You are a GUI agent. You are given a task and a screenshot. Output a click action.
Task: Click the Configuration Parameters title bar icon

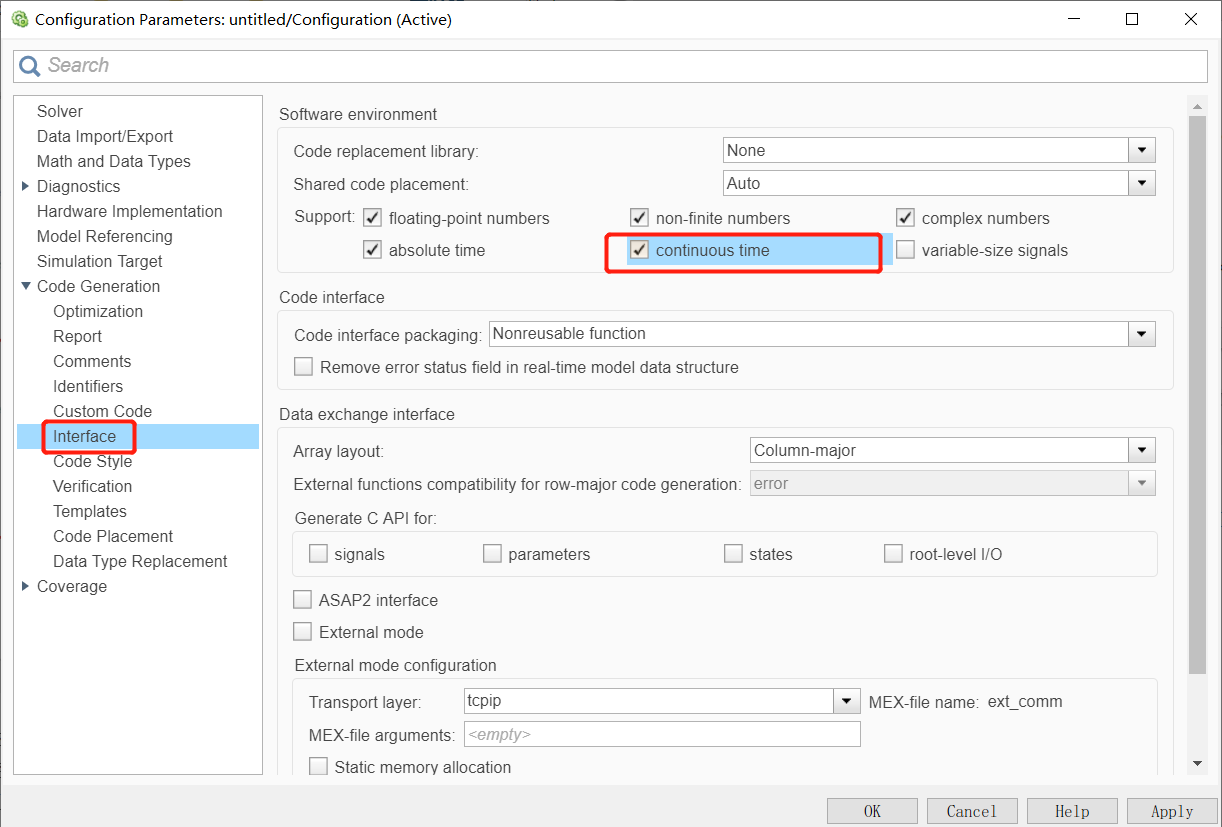[19, 19]
